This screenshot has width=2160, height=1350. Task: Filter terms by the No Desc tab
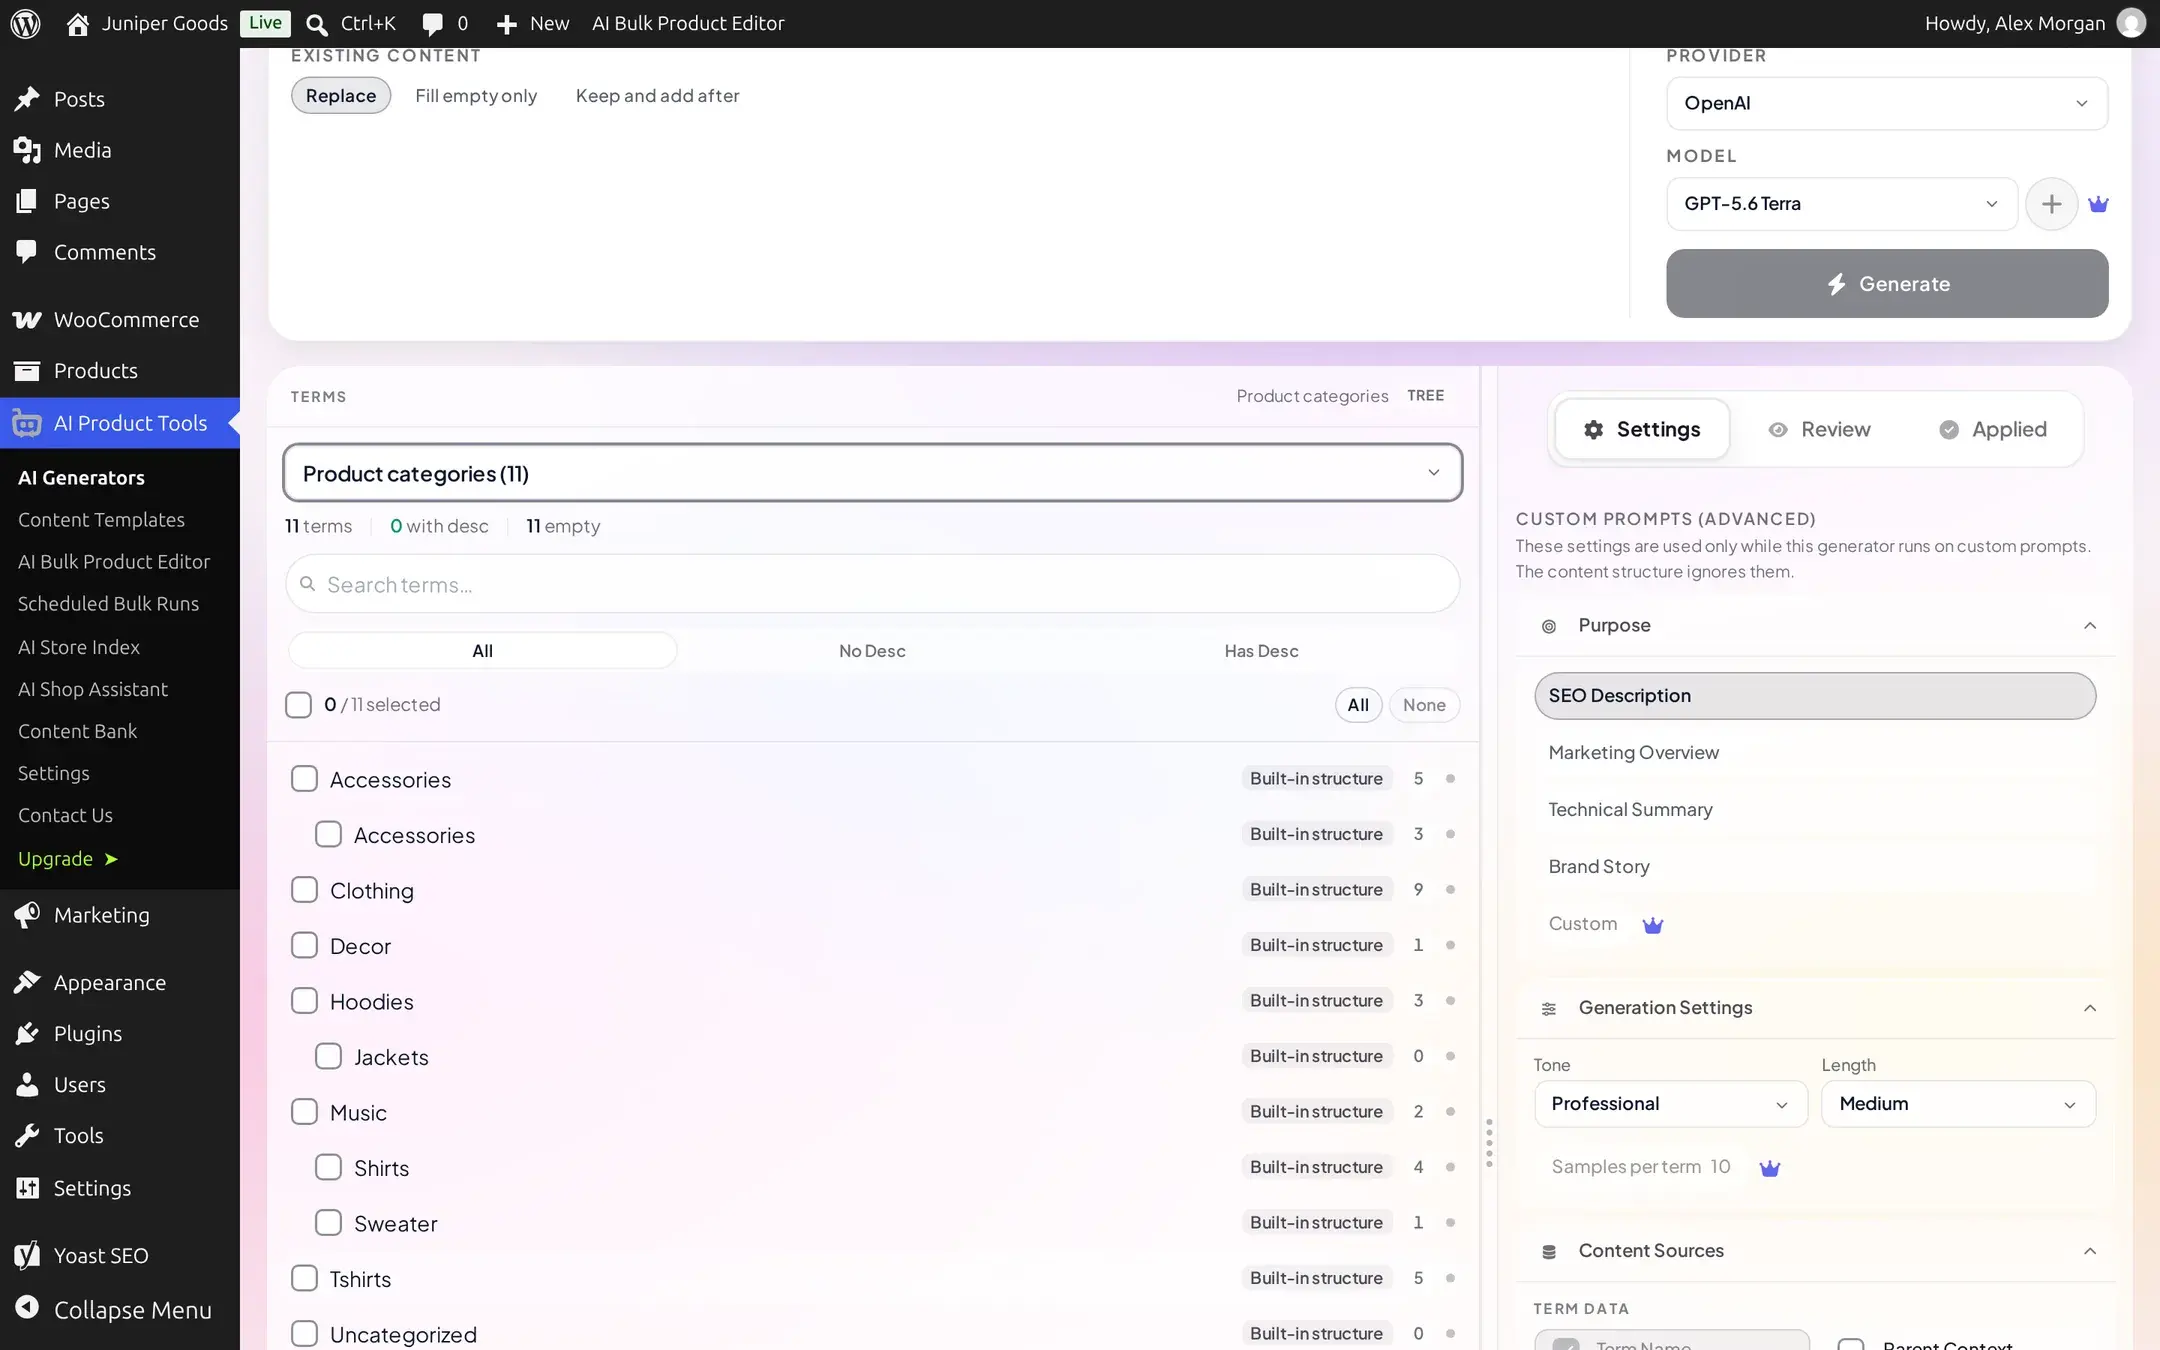pos(872,651)
